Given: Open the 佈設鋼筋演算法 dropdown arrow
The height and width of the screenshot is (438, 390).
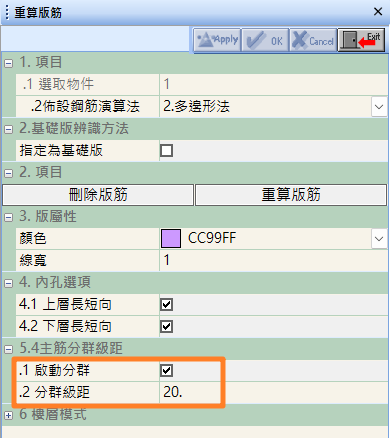Looking at the screenshot, I should pos(379,107).
